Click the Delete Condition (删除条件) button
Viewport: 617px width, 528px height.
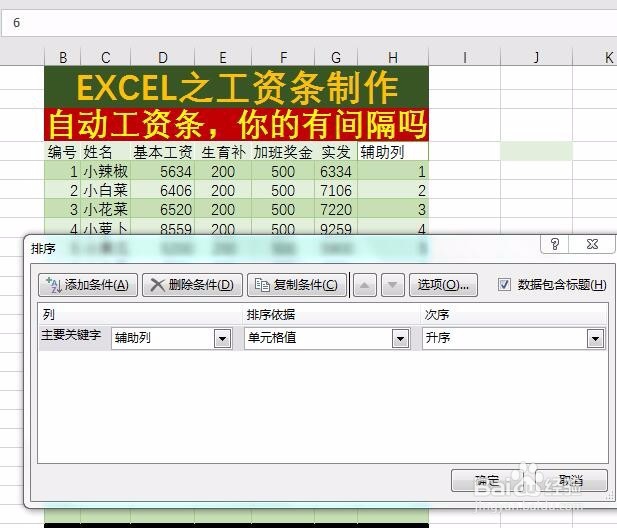(x=192, y=285)
